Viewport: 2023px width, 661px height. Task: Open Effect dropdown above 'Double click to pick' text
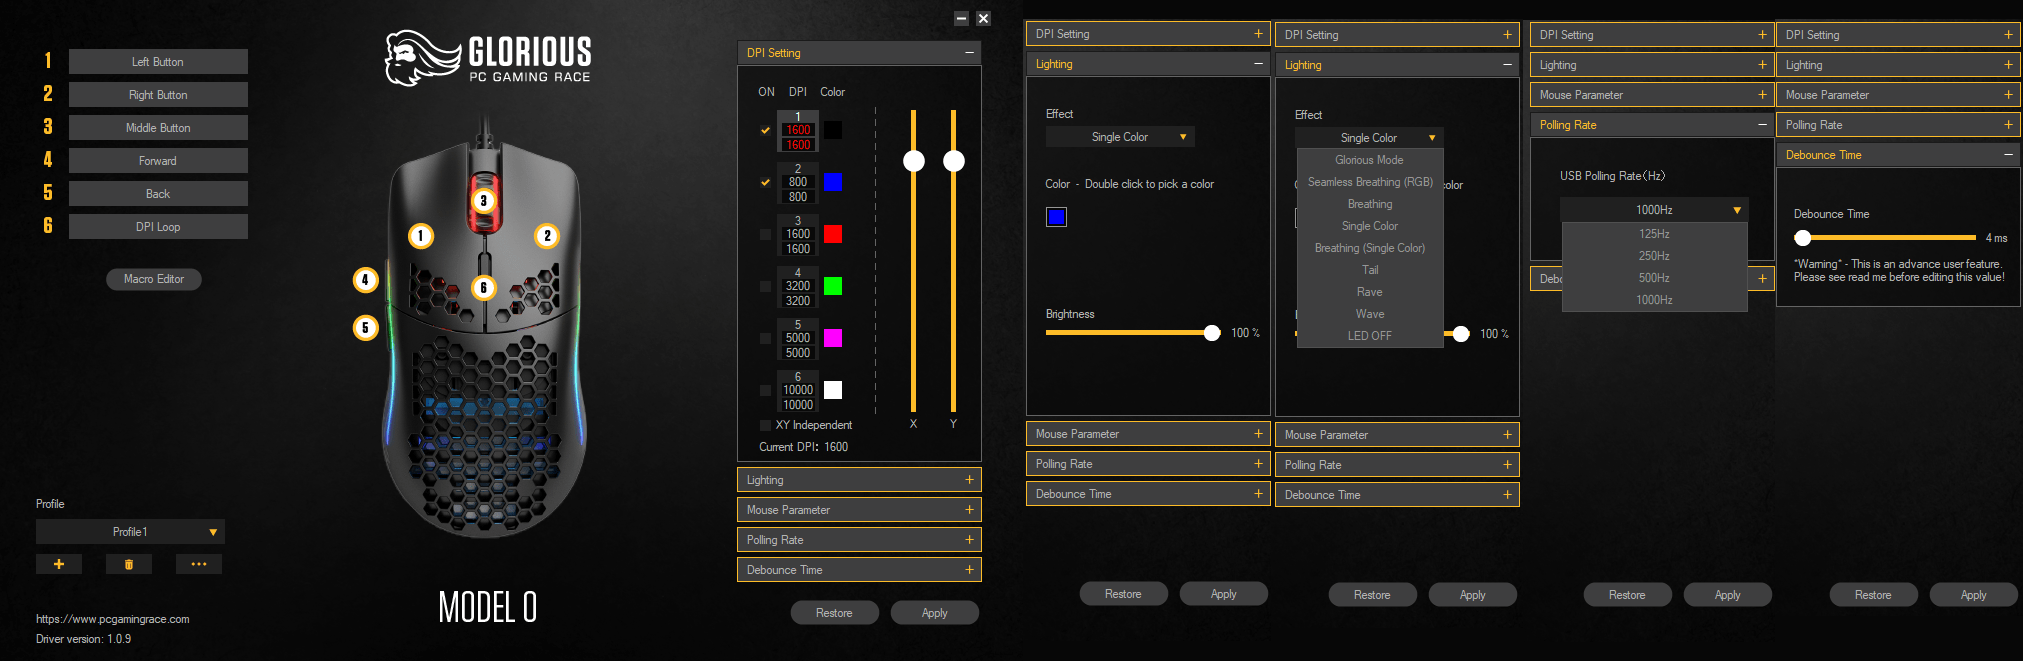pyautogui.click(x=1120, y=137)
